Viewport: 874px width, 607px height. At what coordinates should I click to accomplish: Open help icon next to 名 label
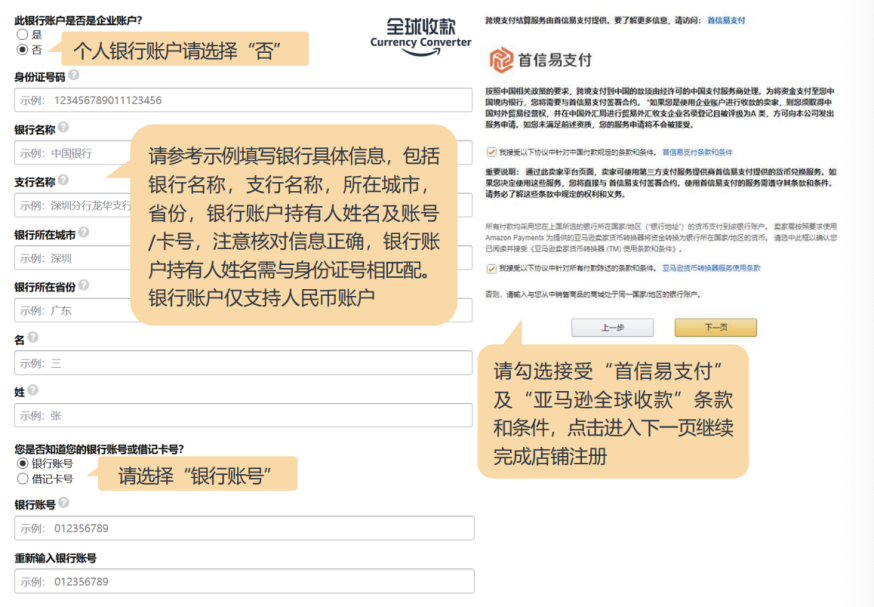[x=33, y=337]
